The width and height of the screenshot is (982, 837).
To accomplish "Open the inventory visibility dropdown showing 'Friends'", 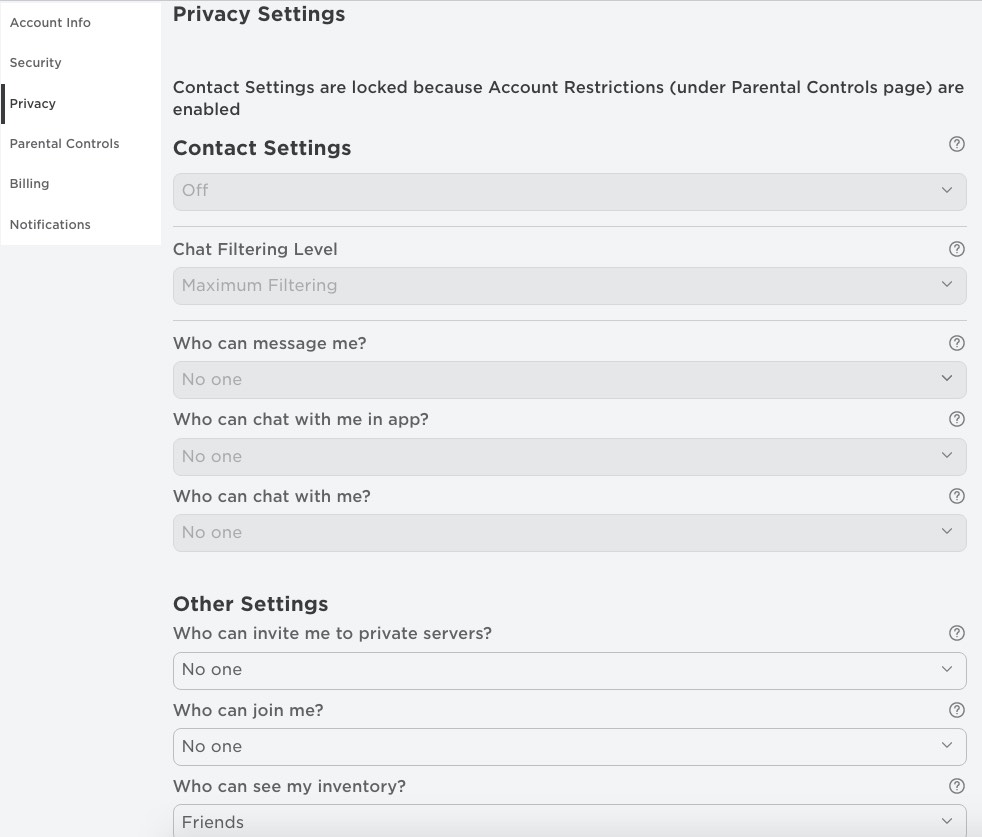I will 569,820.
